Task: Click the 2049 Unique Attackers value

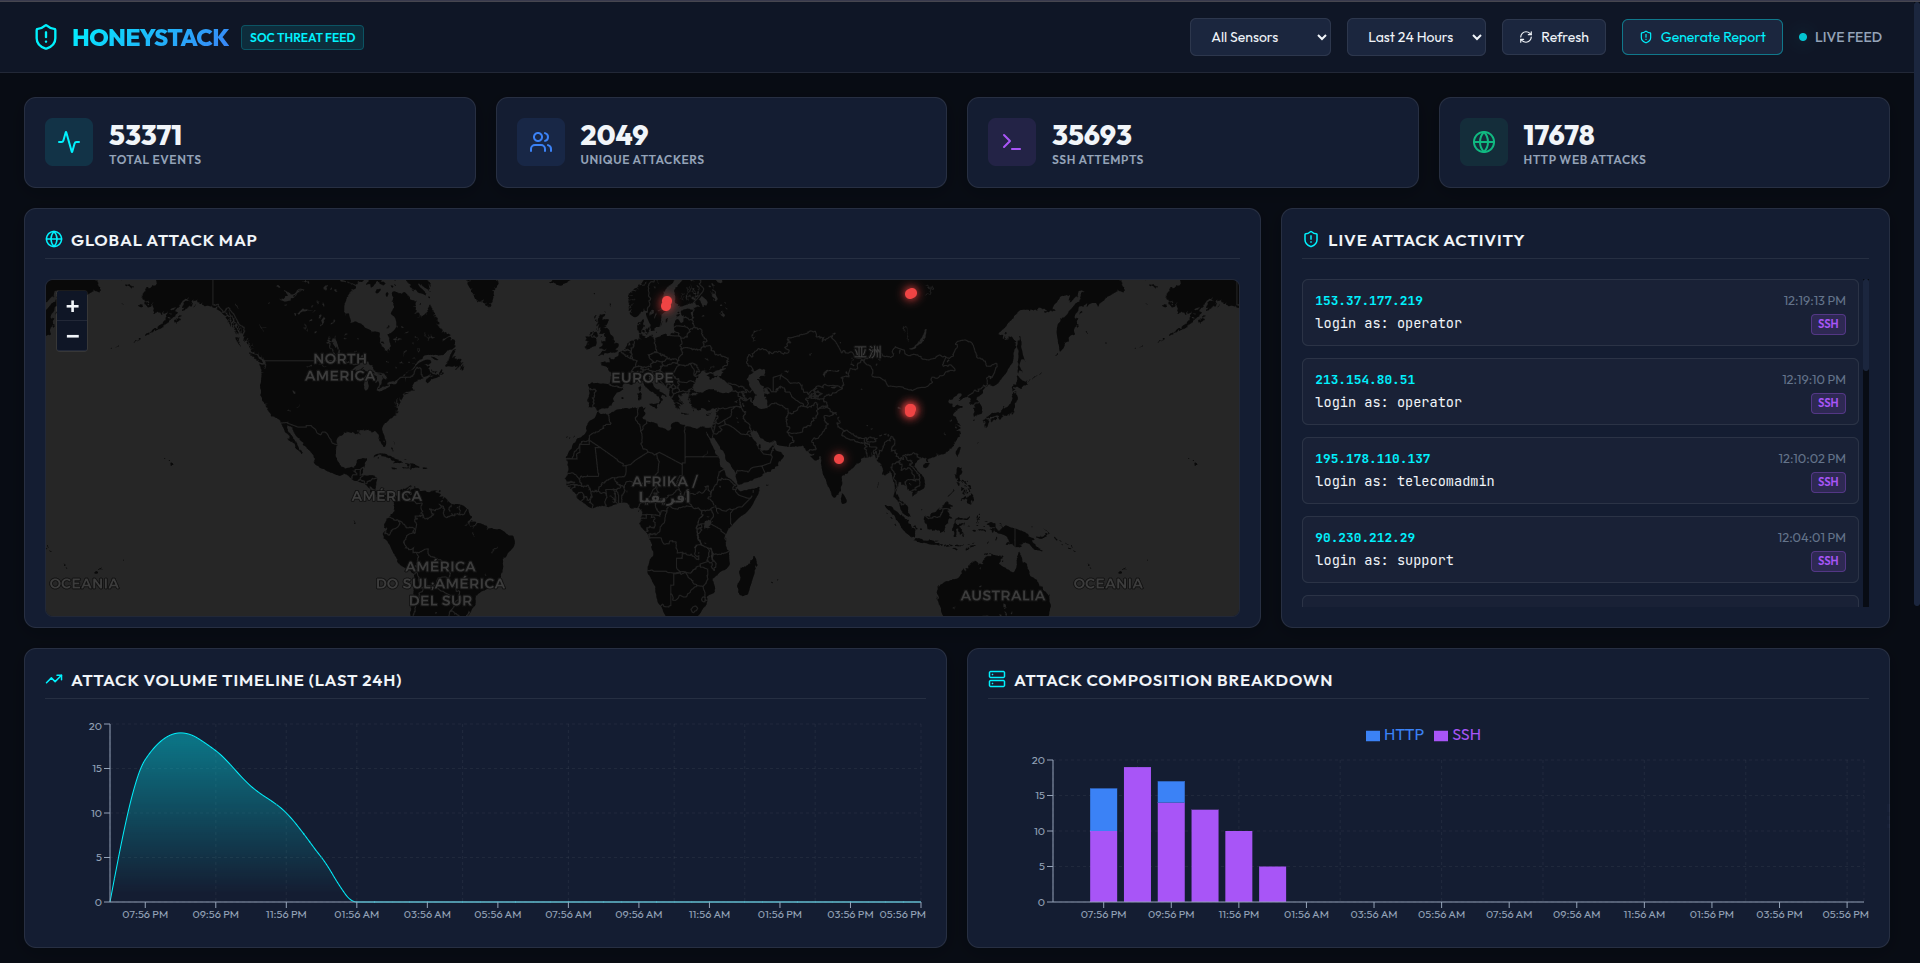Action: coord(614,135)
